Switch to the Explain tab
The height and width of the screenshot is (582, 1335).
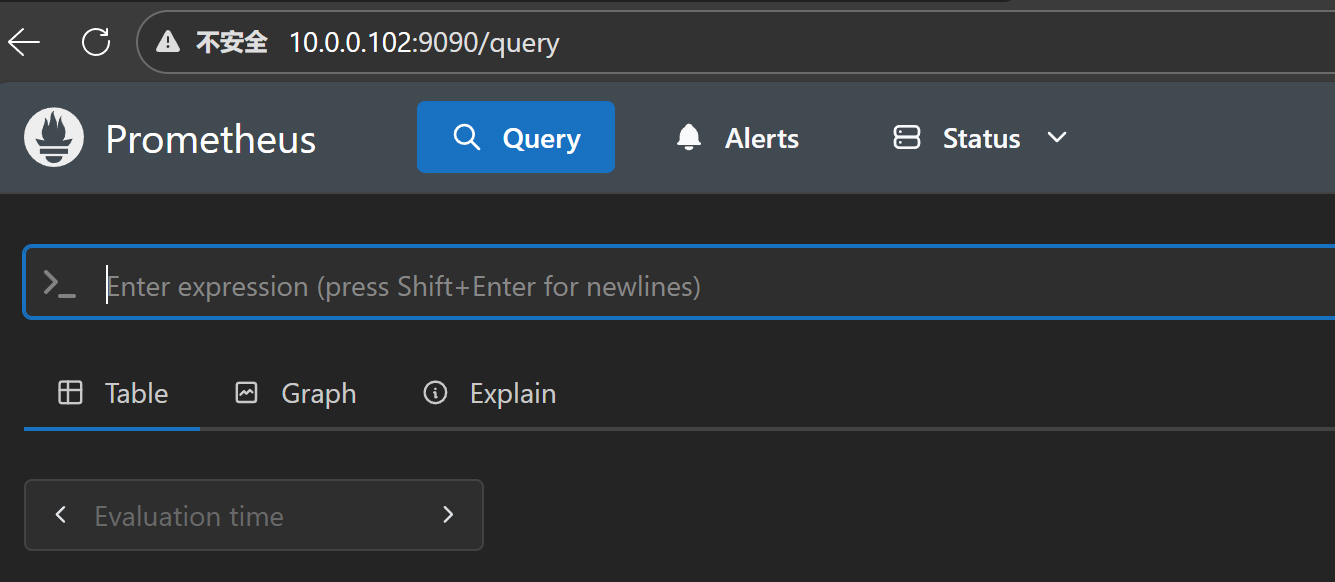coord(489,394)
